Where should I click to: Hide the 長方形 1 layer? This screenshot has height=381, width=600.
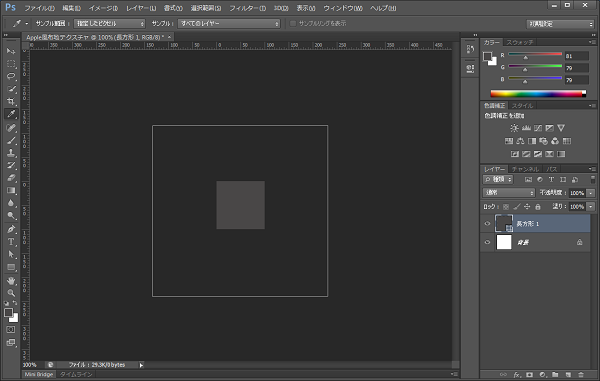click(x=487, y=224)
